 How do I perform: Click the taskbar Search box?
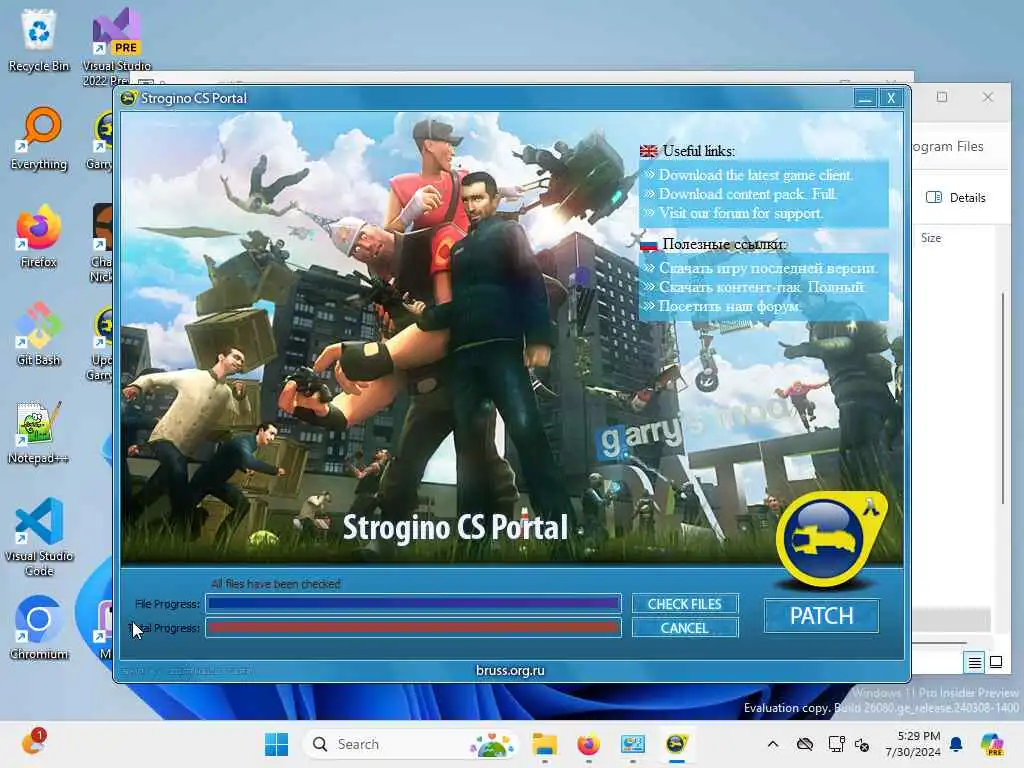(411, 744)
